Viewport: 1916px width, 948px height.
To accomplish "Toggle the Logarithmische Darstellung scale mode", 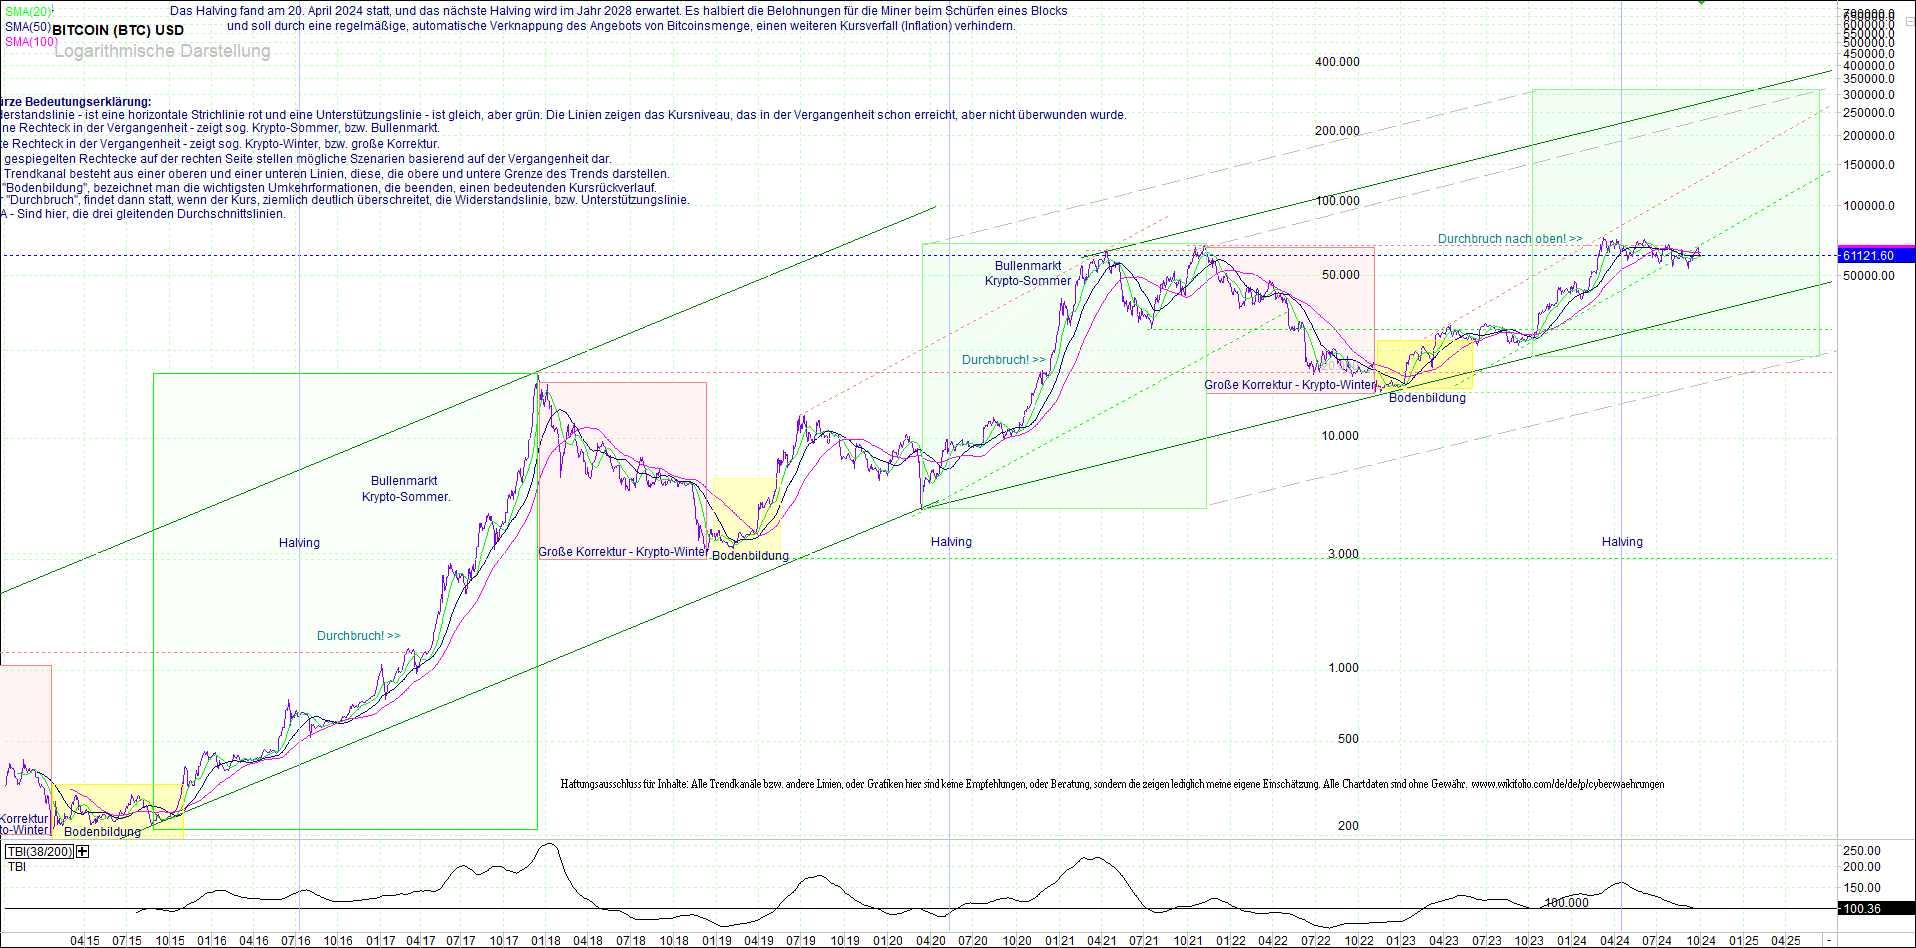I will pyautogui.click(x=162, y=51).
